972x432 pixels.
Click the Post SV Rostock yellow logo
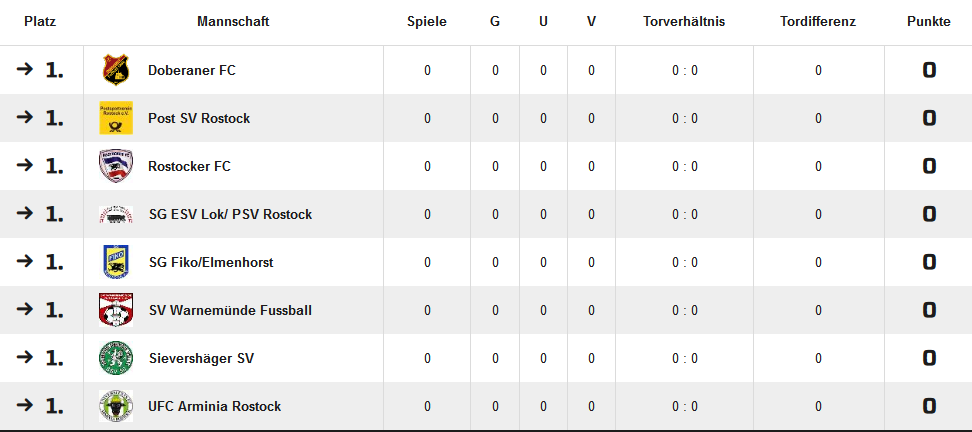pos(116,118)
